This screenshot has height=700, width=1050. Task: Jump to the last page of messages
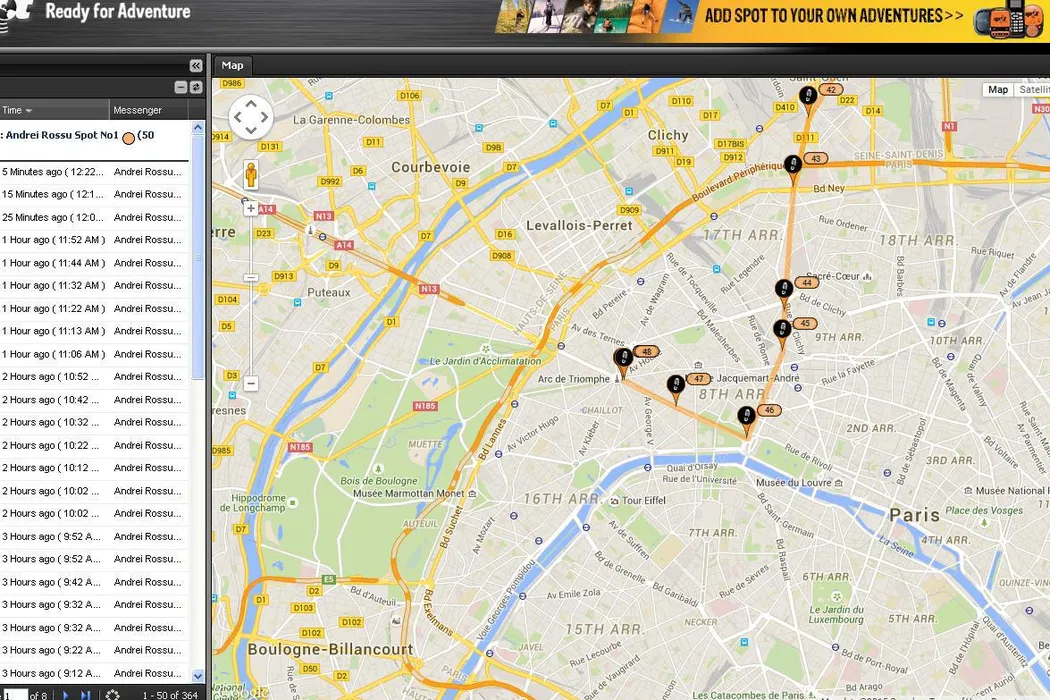point(85,695)
